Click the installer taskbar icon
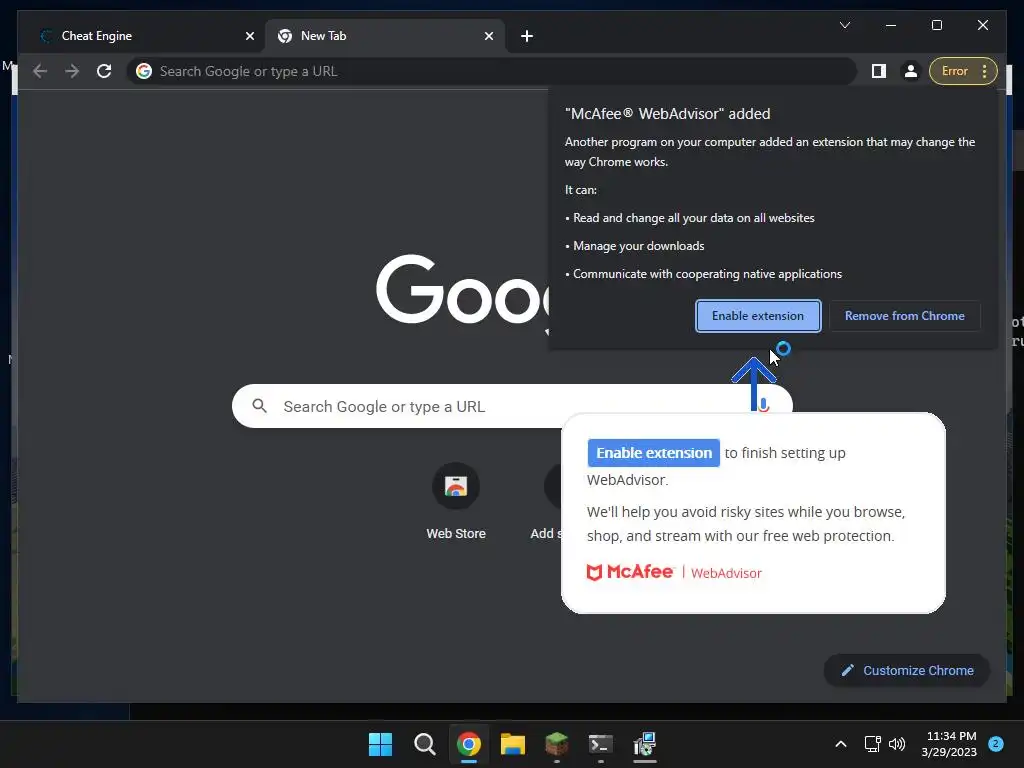The width and height of the screenshot is (1024, 768). [x=645, y=744]
